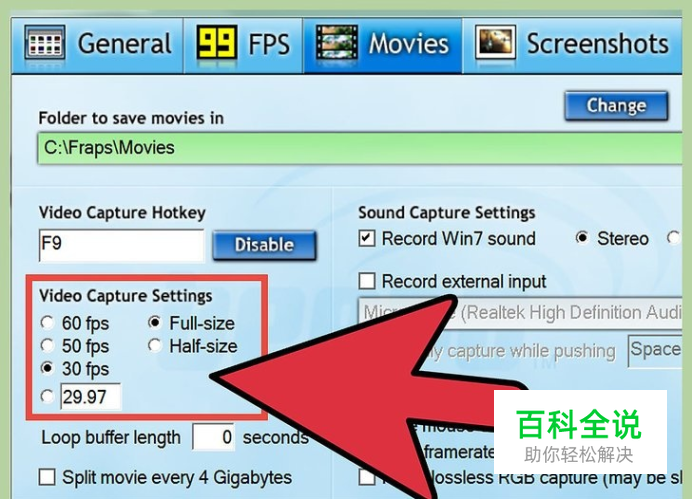The width and height of the screenshot is (692, 499).
Task: Toggle Record Win7 sound checkbox
Action: click(x=367, y=238)
